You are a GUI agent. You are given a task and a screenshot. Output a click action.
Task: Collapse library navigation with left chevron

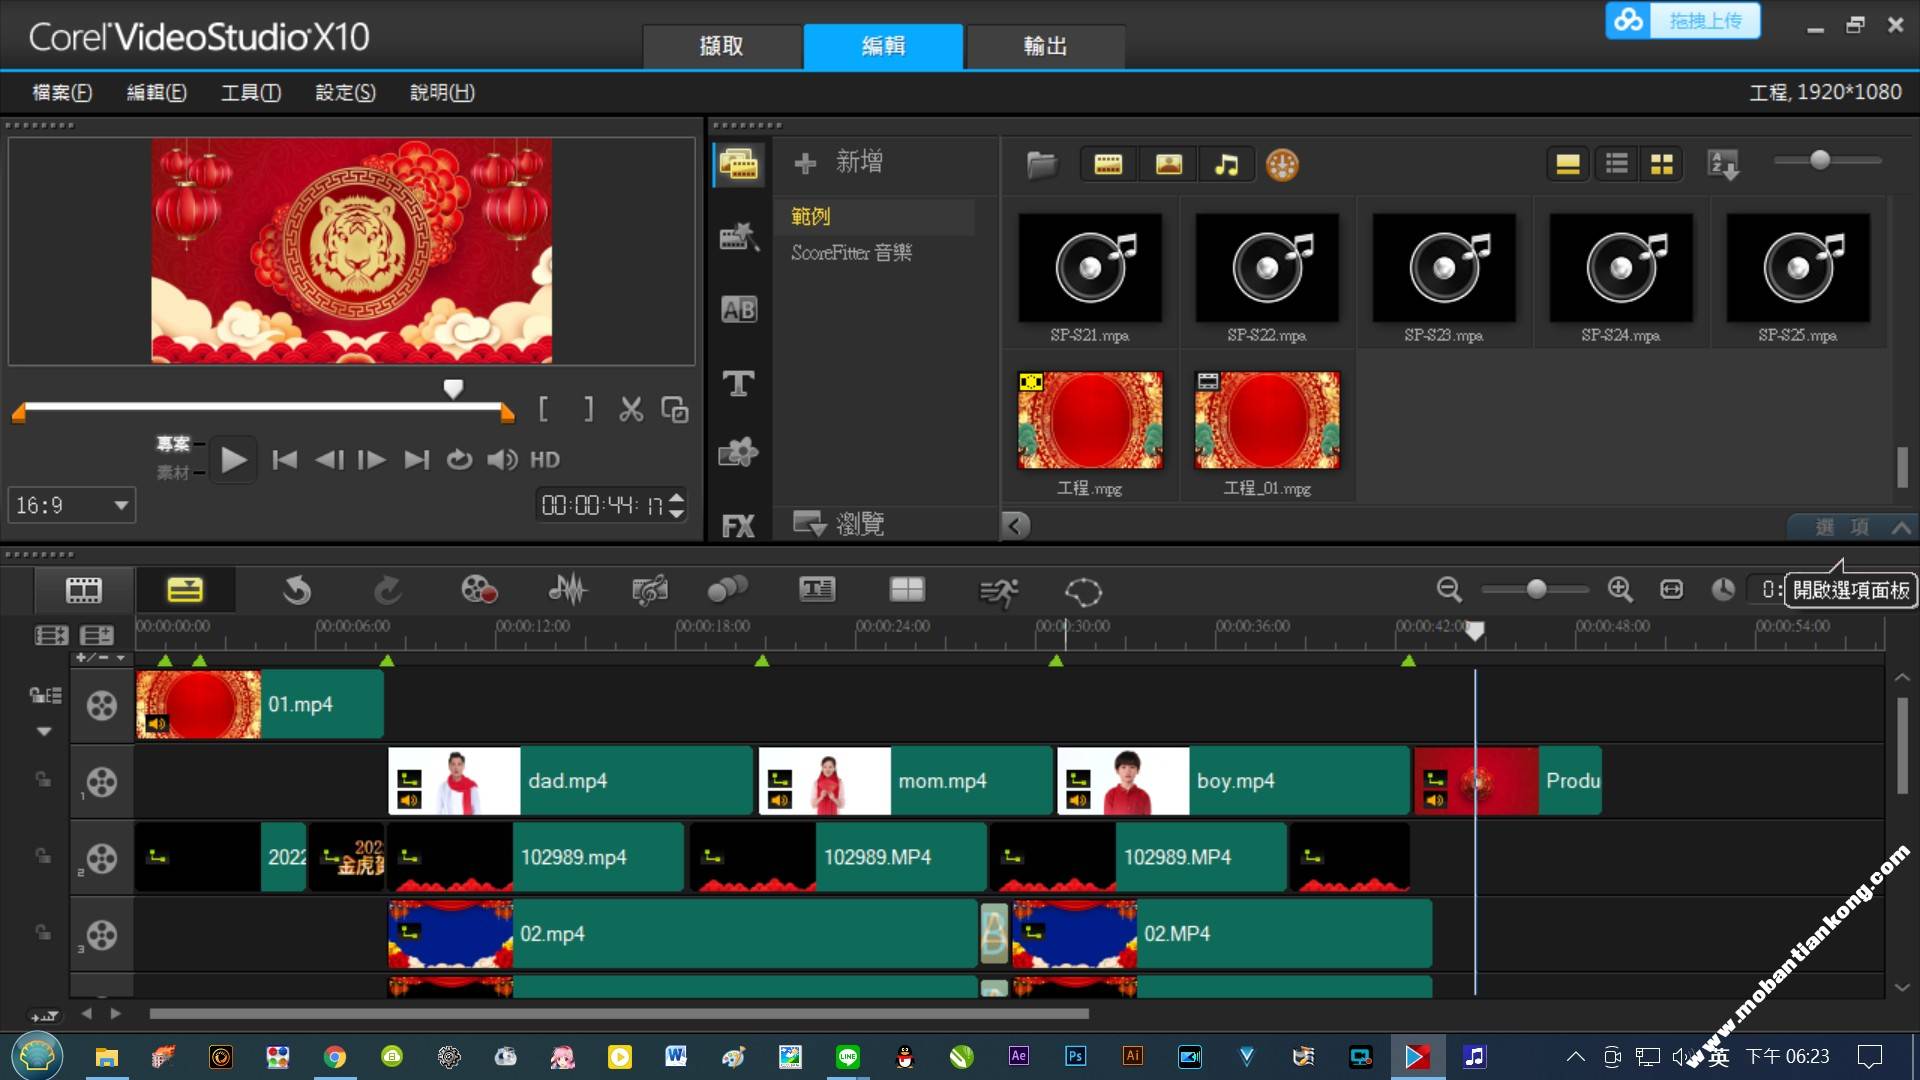tap(1015, 525)
